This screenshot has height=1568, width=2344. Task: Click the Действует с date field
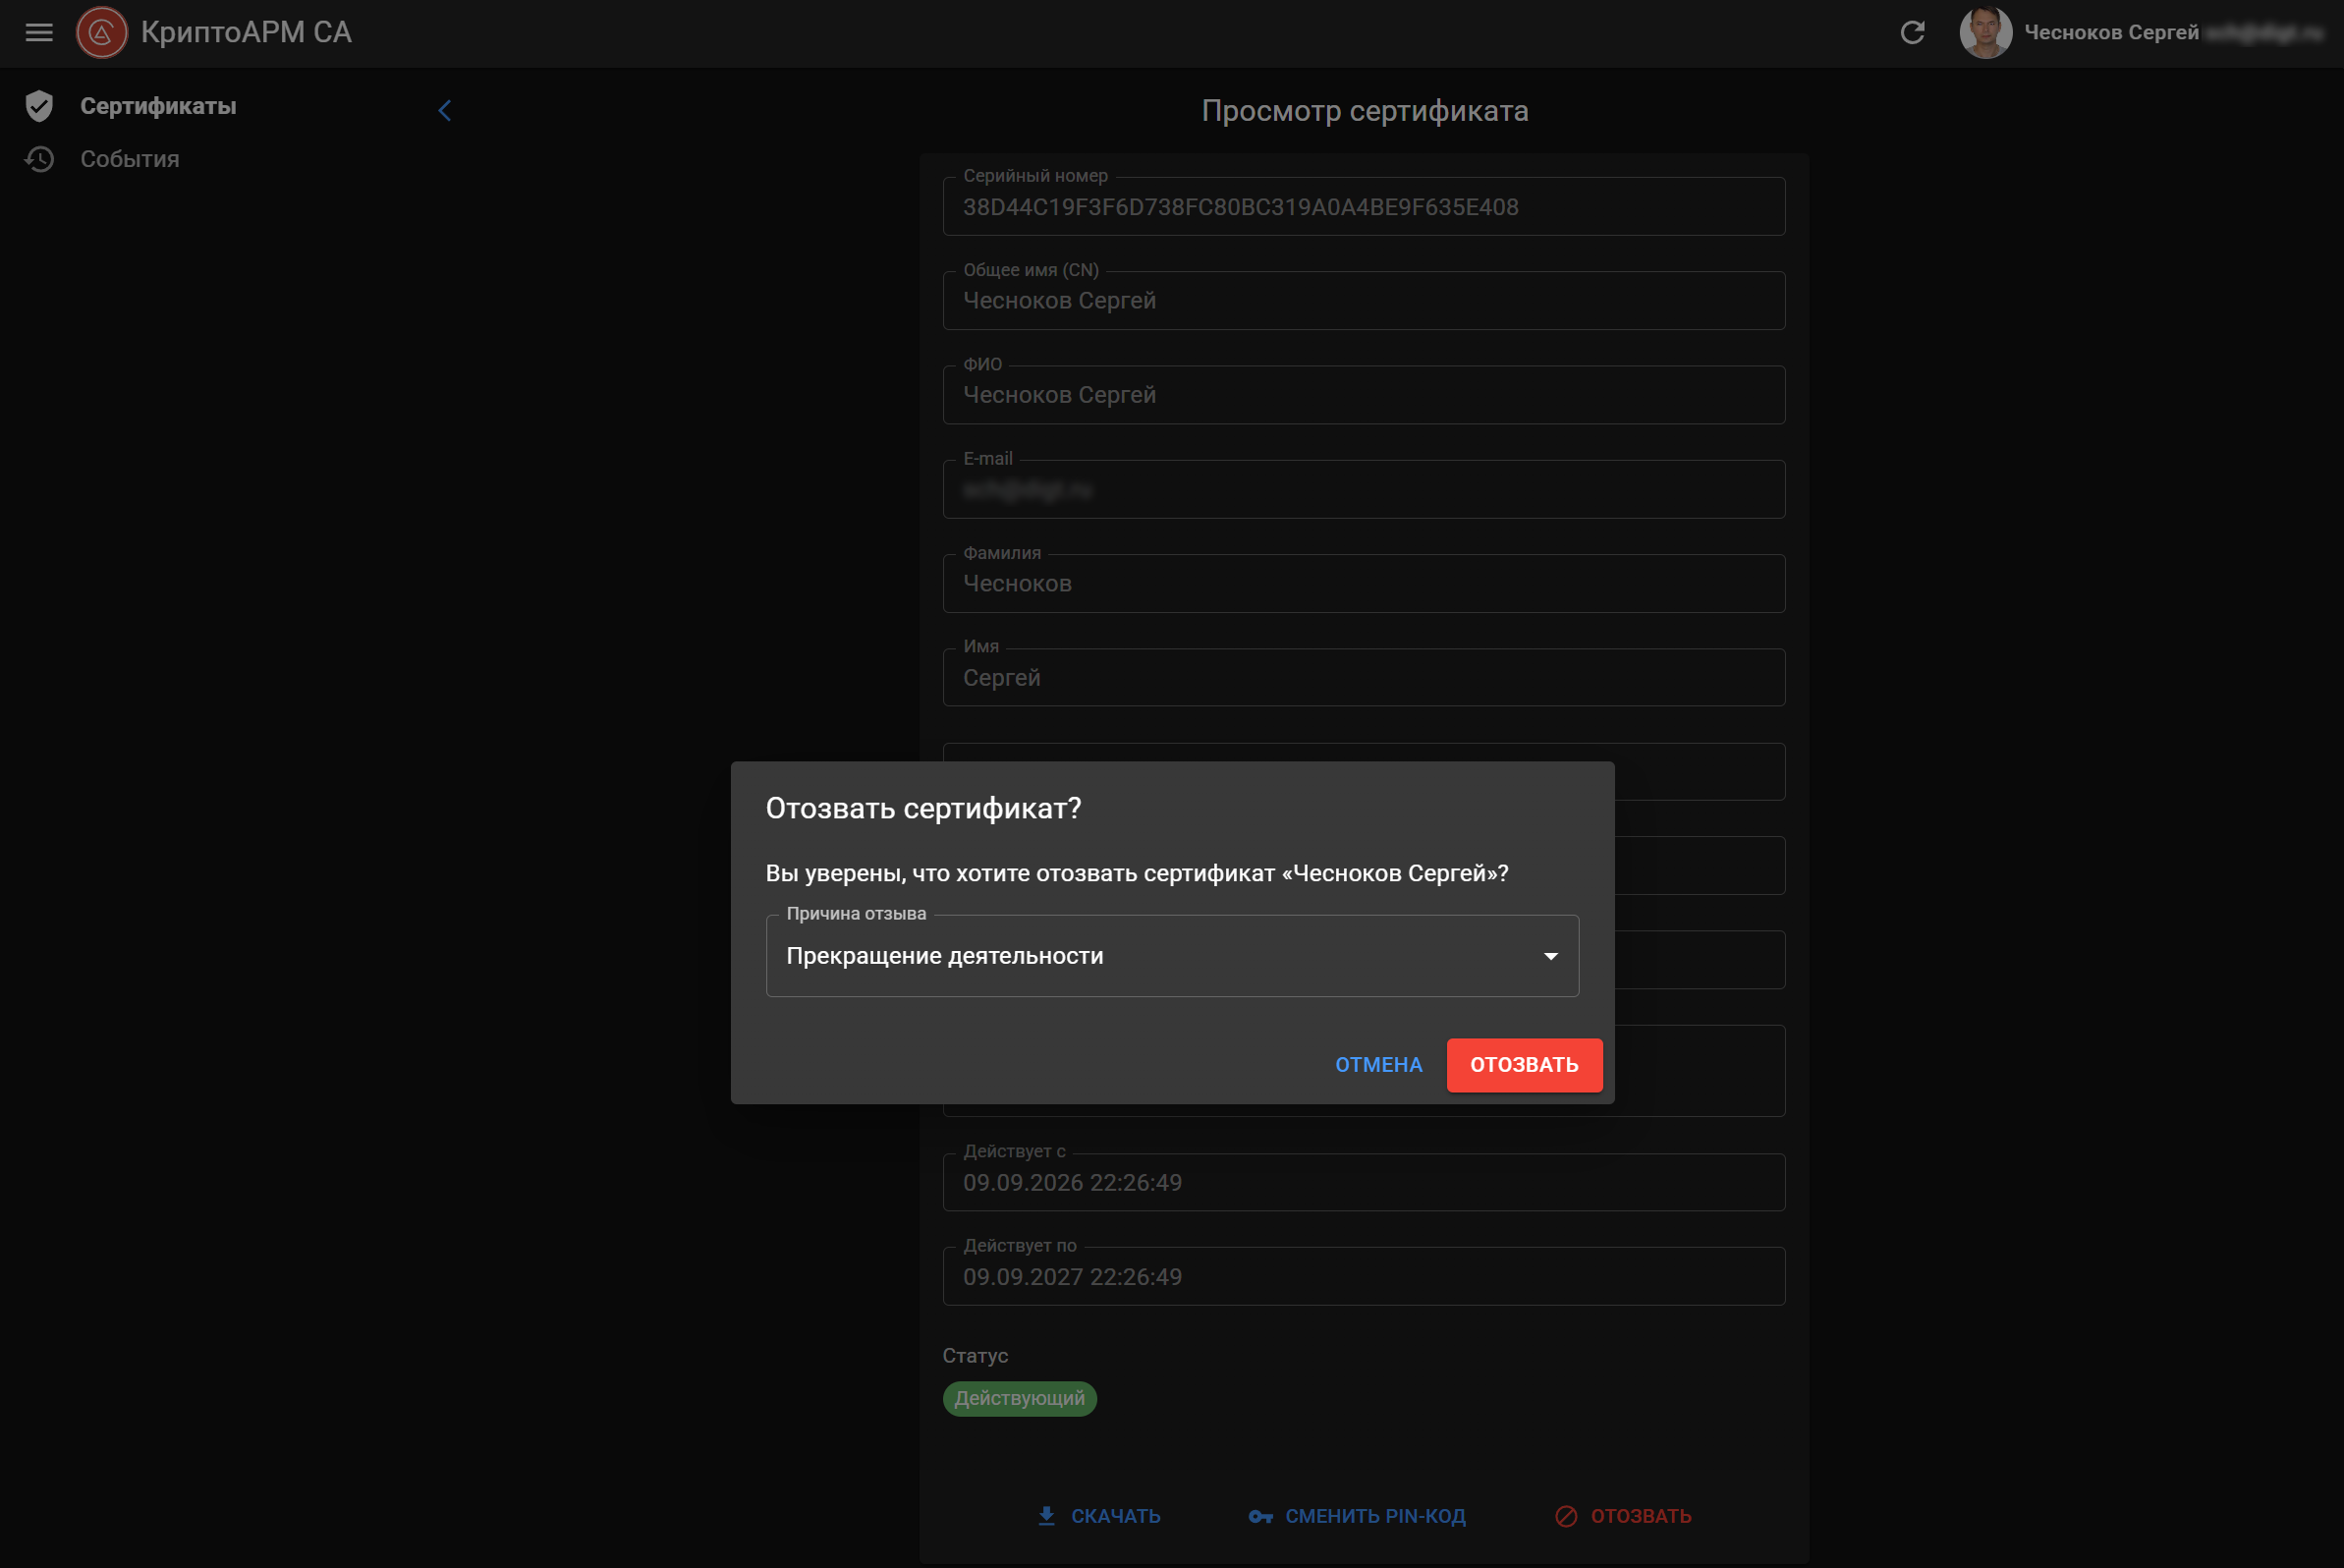pos(1364,1183)
